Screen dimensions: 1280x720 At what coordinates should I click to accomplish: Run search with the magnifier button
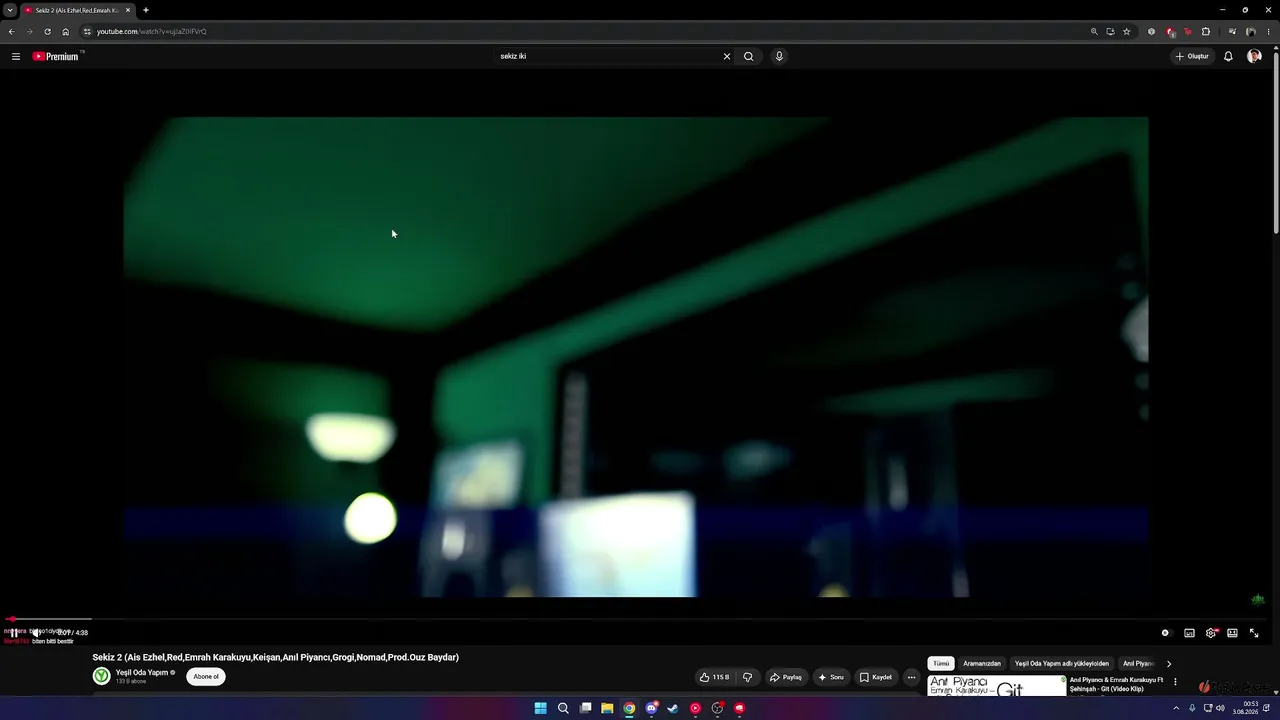click(748, 56)
